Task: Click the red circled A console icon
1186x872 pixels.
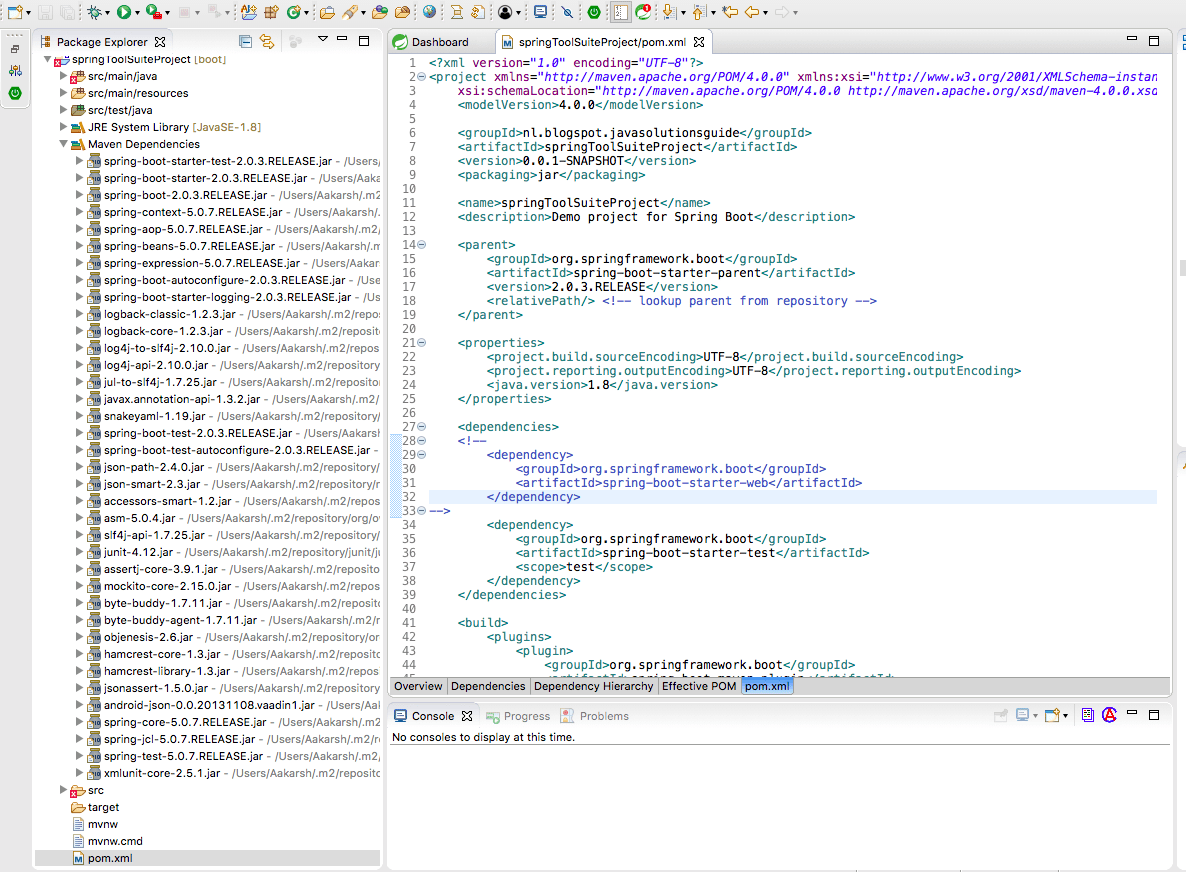Action: tap(1110, 715)
